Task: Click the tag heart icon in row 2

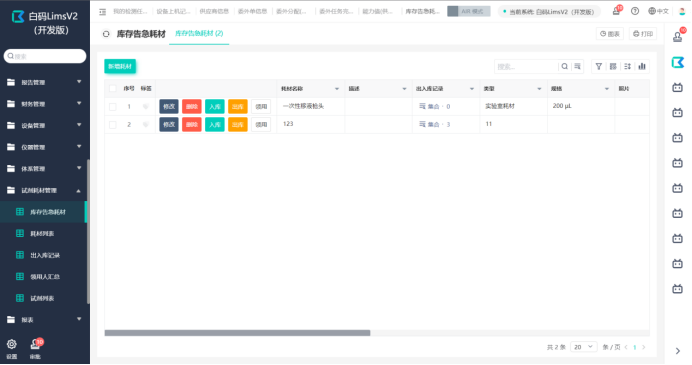Action: 146,124
